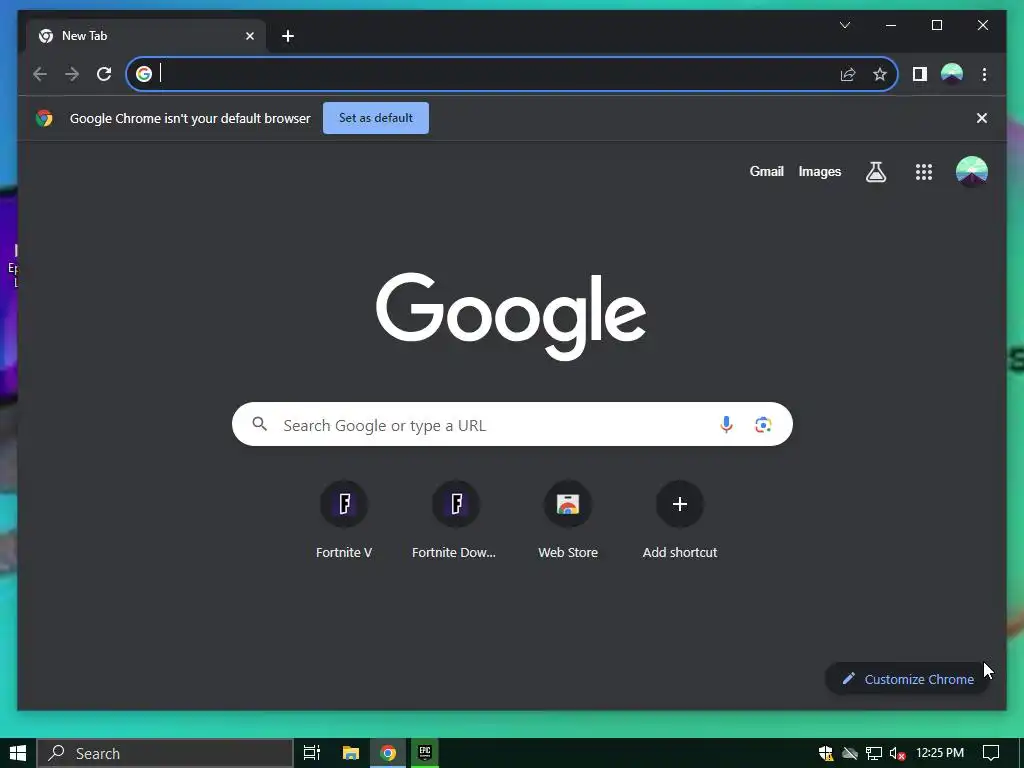Open the Windows Start menu
The height and width of the screenshot is (768, 1024).
coord(18,753)
